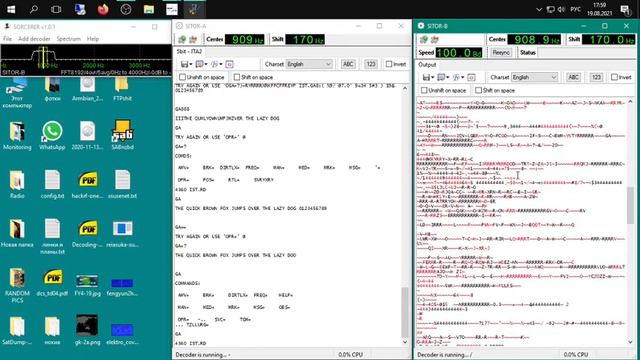Open the Charset dropdown in SITOR-B
The height and width of the screenshot is (360, 640).
tap(534, 77)
